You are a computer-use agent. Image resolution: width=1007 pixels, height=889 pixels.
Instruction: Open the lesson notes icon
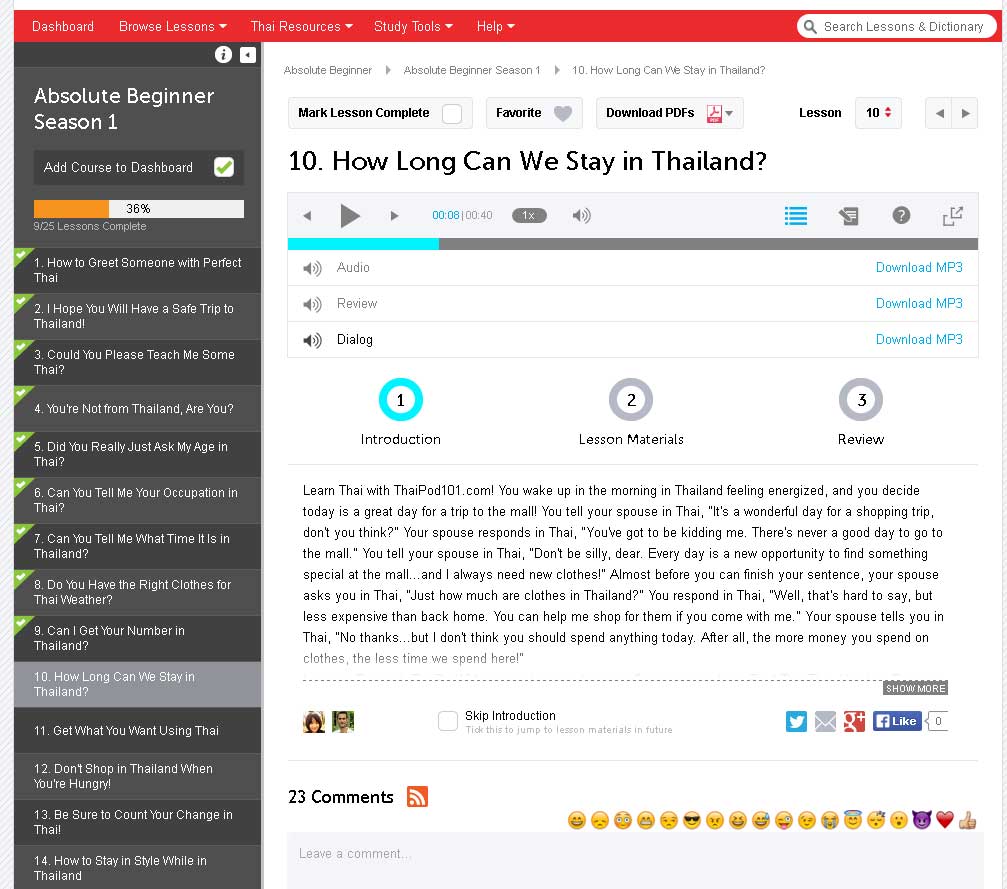tap(848, 216)
